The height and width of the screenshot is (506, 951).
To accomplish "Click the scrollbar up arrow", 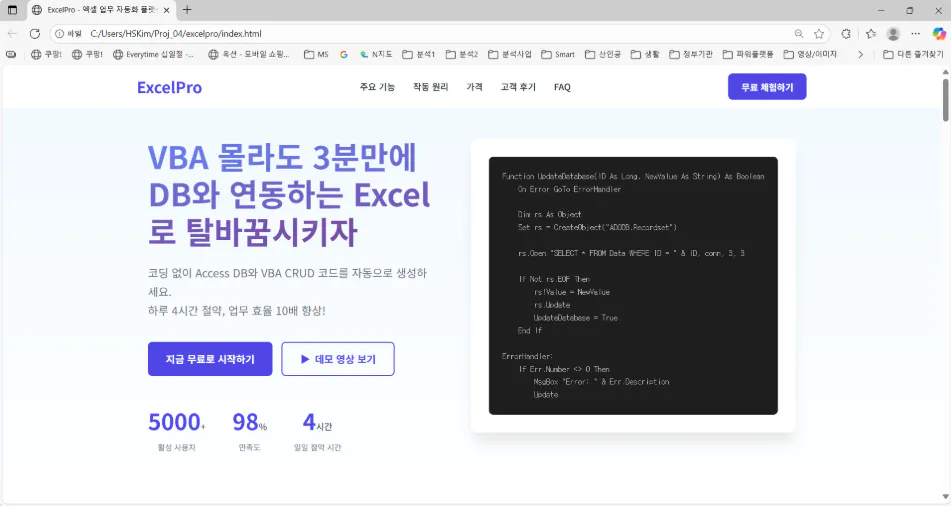I will click(946, 72).
